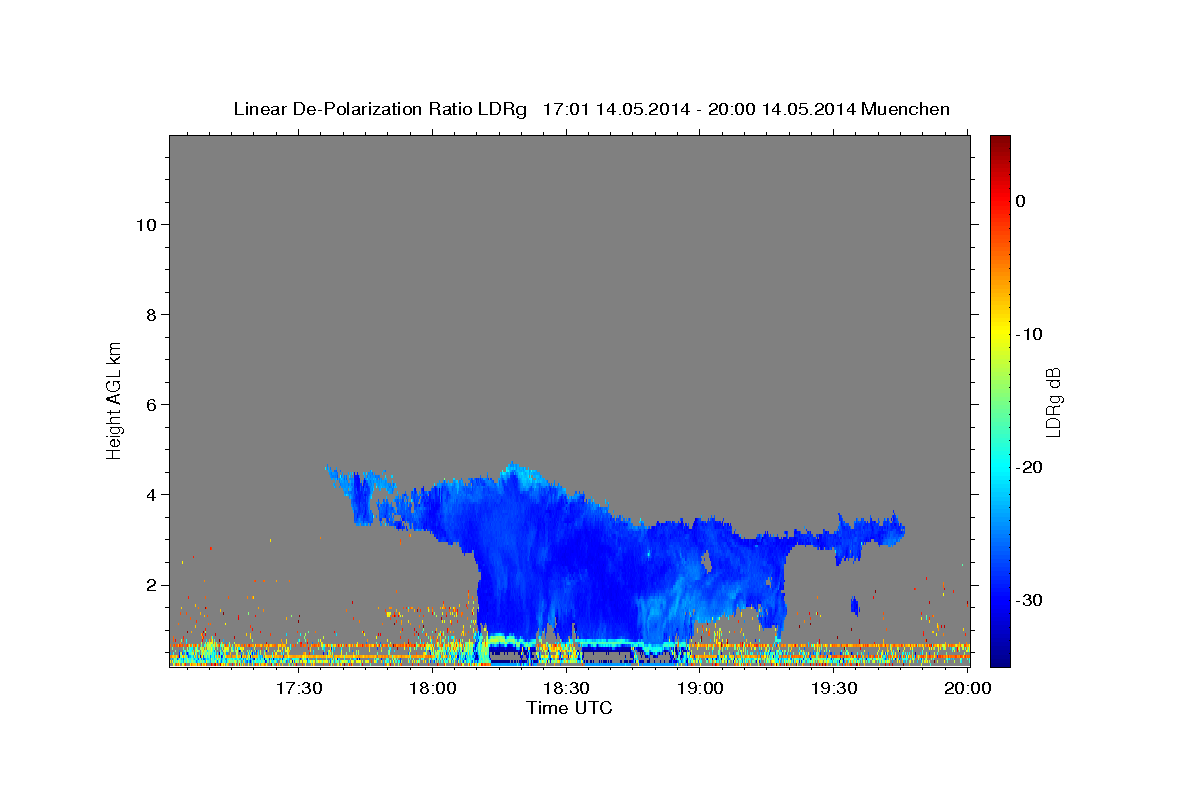The image size is (1200, 800).
Task: Click the dark red top of the colorbar
Action: click(x=1000, y=143)
